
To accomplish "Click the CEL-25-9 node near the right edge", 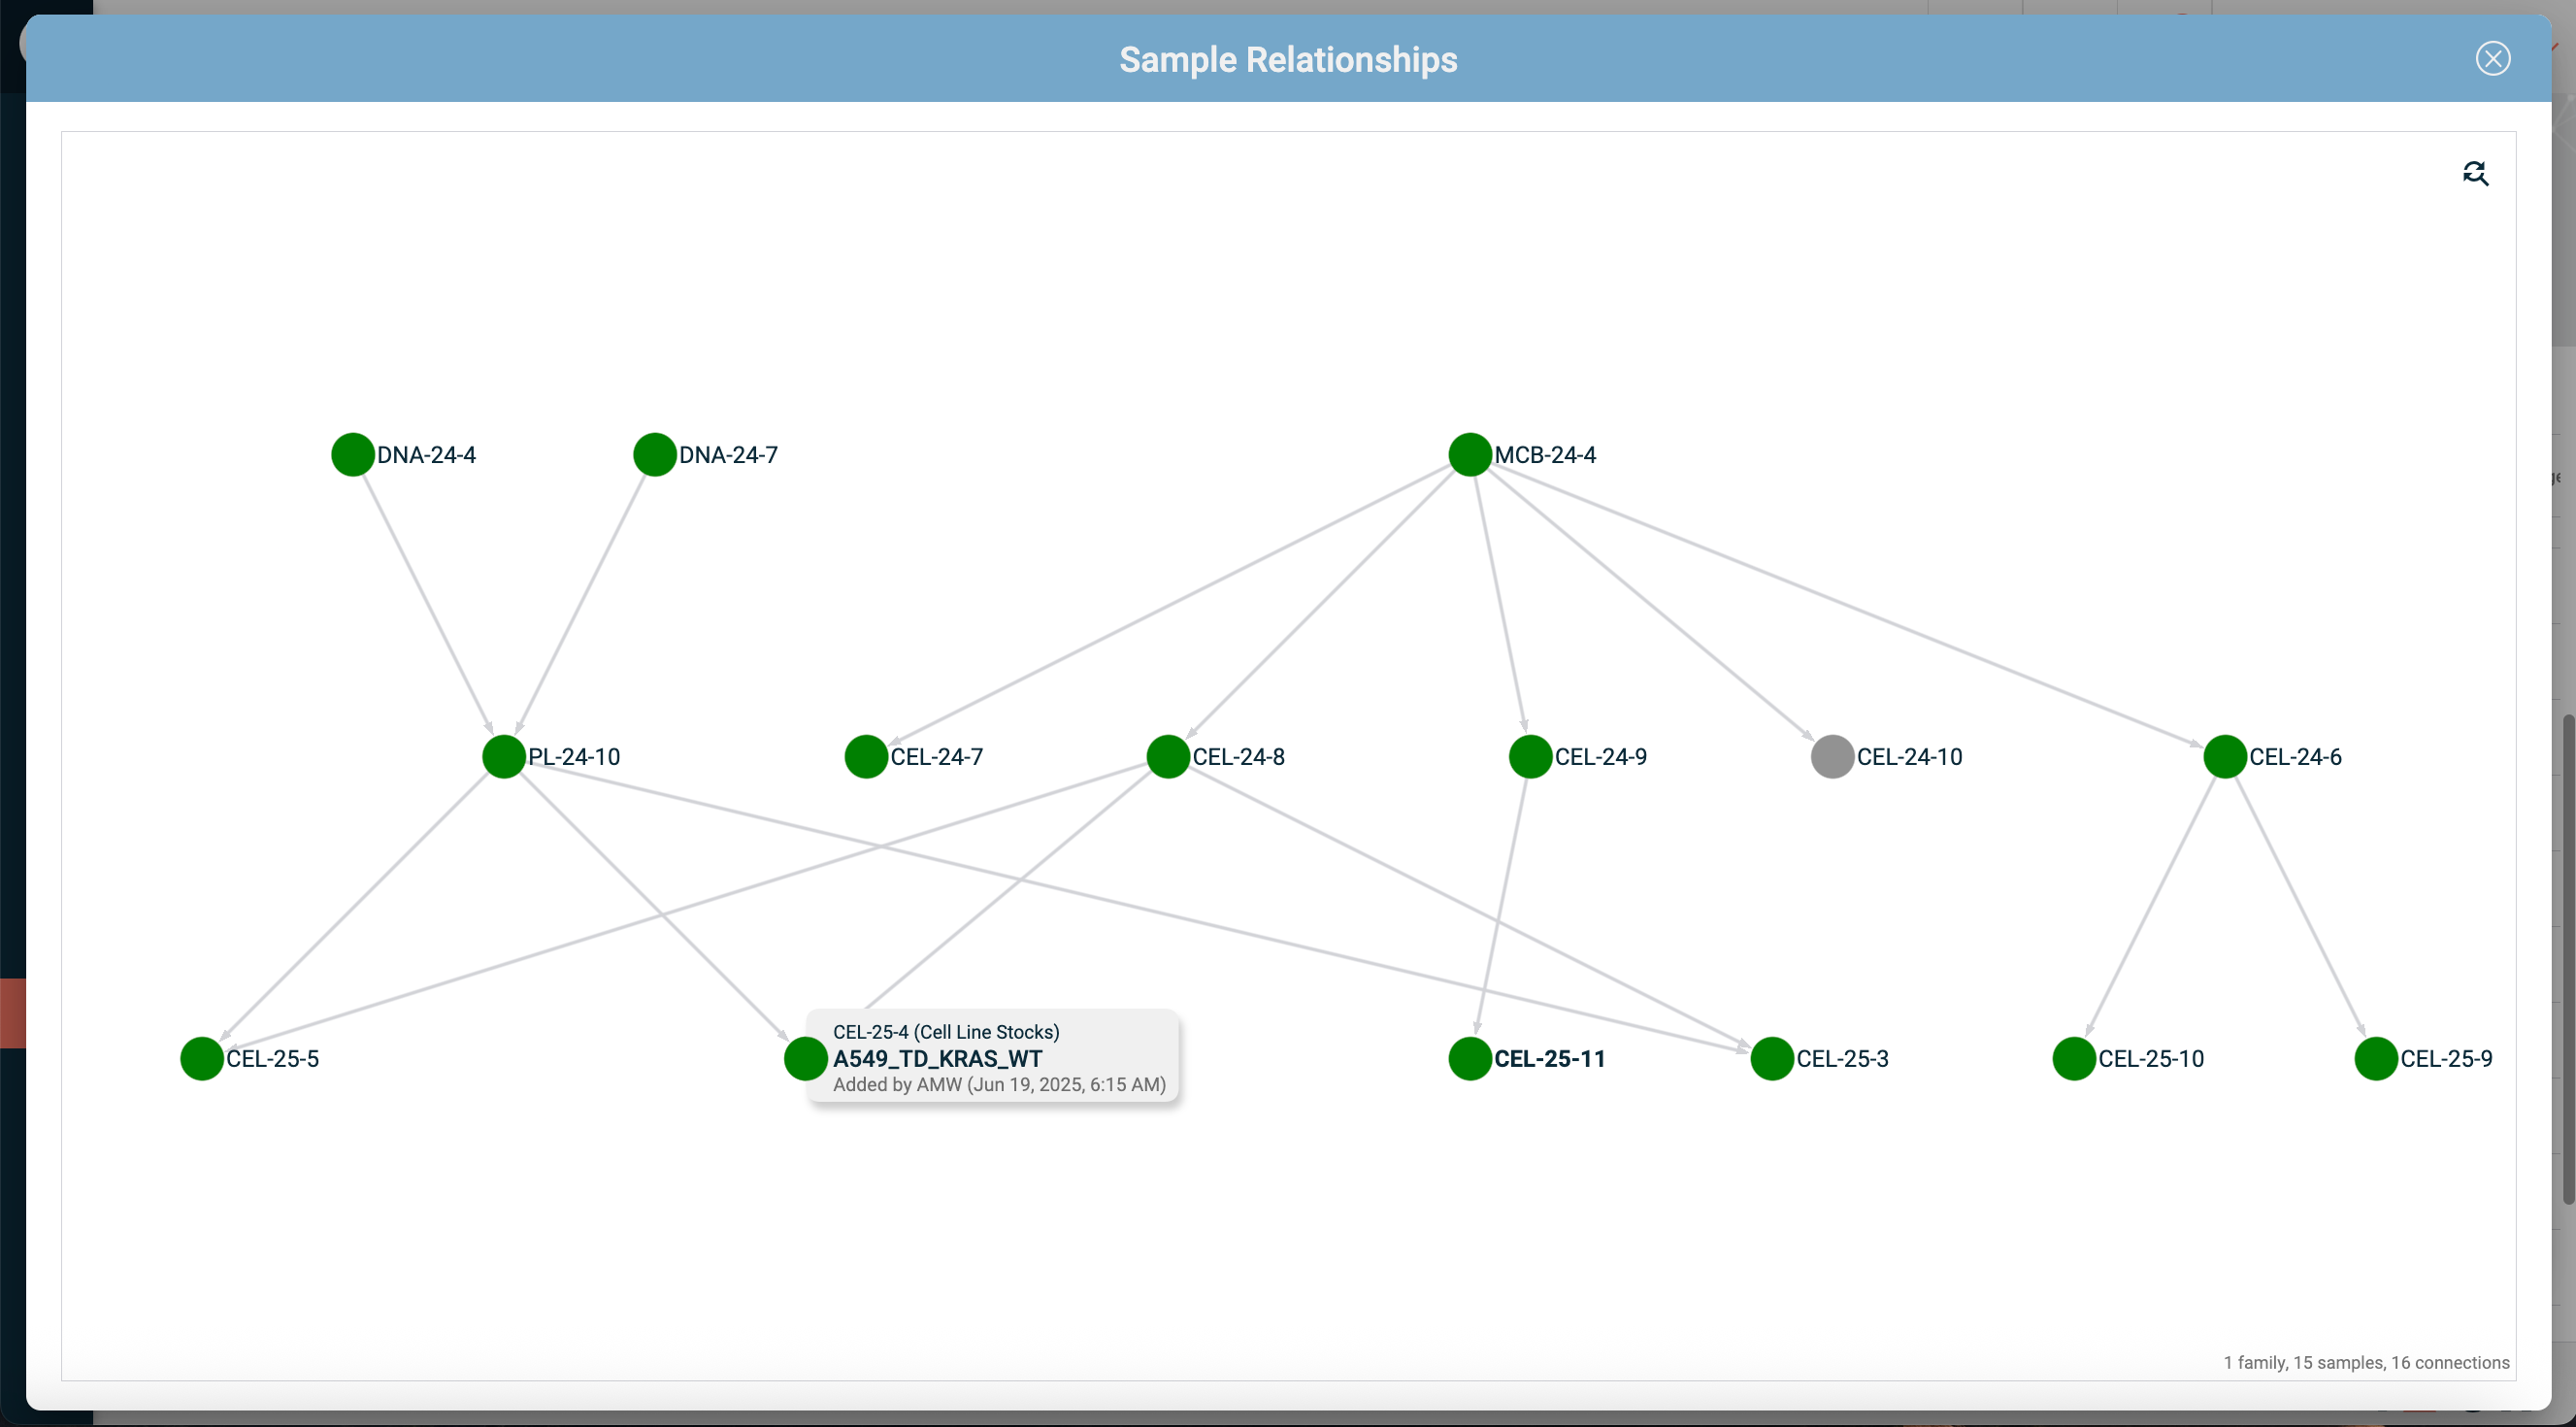I will (2375, 1058).
